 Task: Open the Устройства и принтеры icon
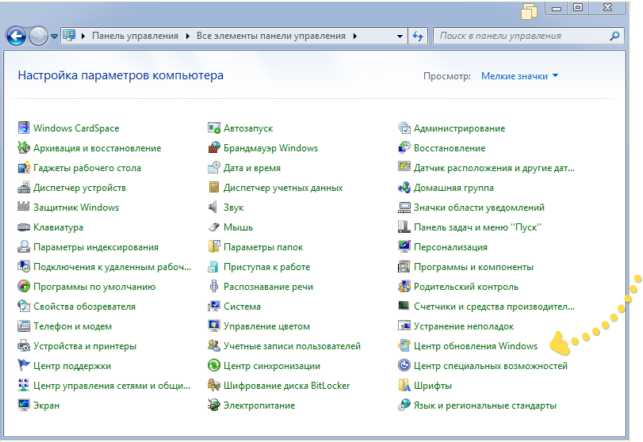[23, 346]
